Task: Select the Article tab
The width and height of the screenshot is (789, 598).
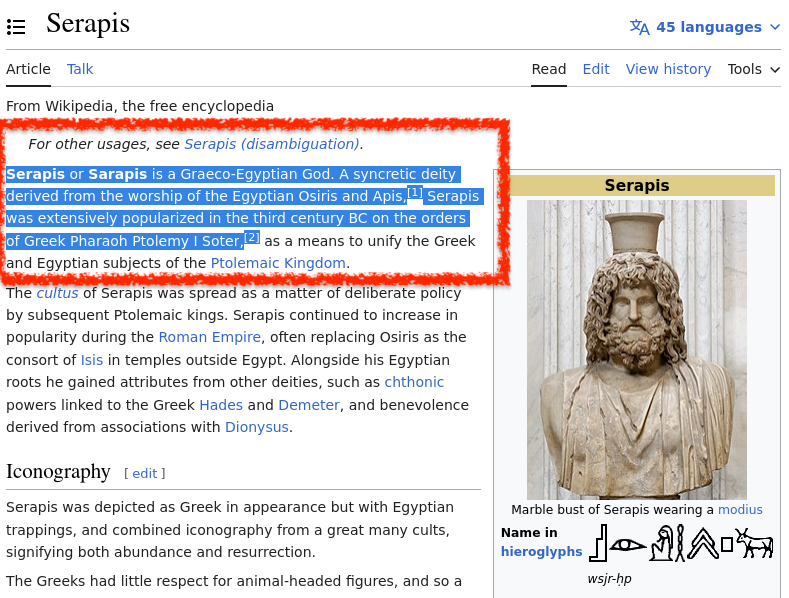Action: point(28,69)
